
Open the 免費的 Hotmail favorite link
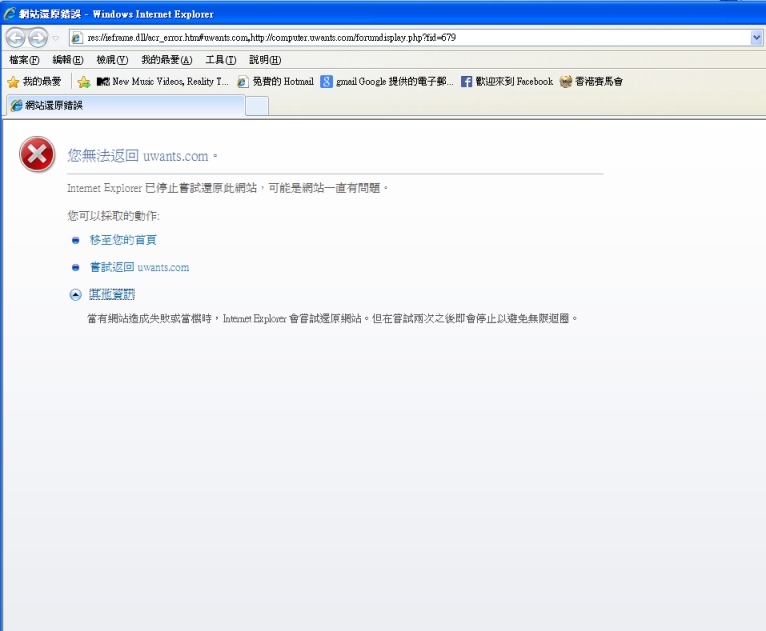[276, 82]
